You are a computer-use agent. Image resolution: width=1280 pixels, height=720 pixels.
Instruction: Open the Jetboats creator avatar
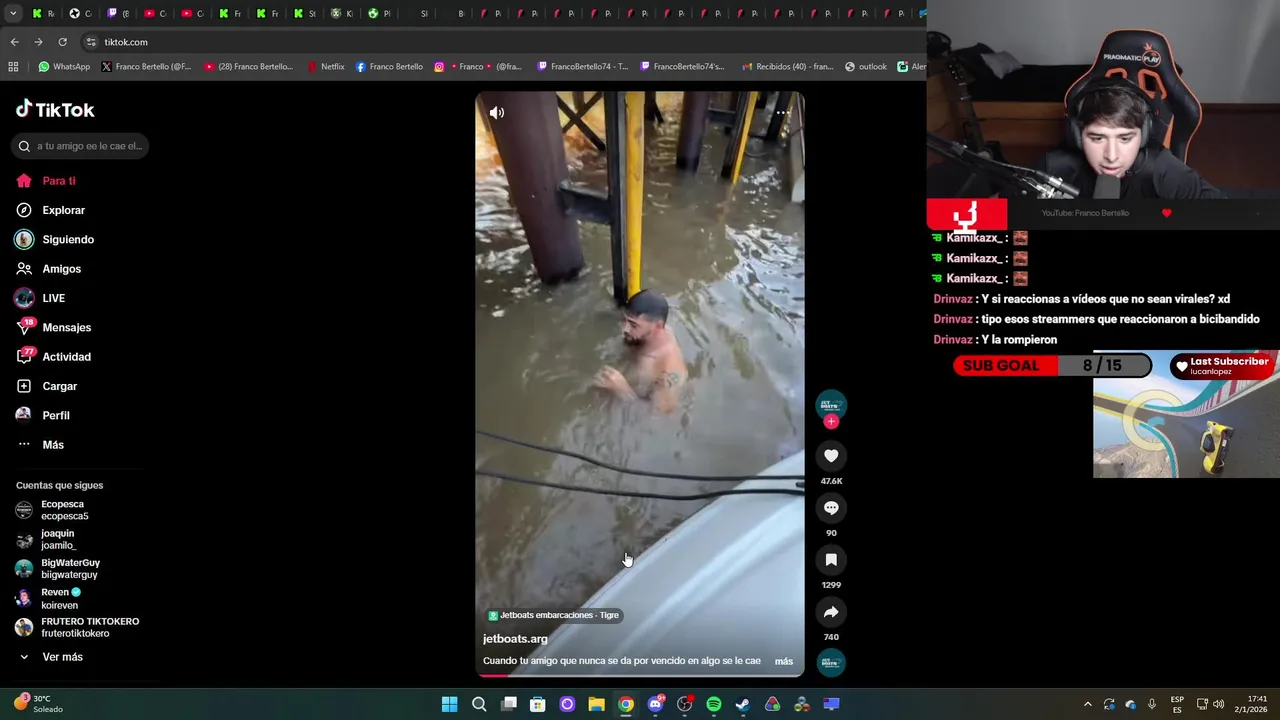831,404
